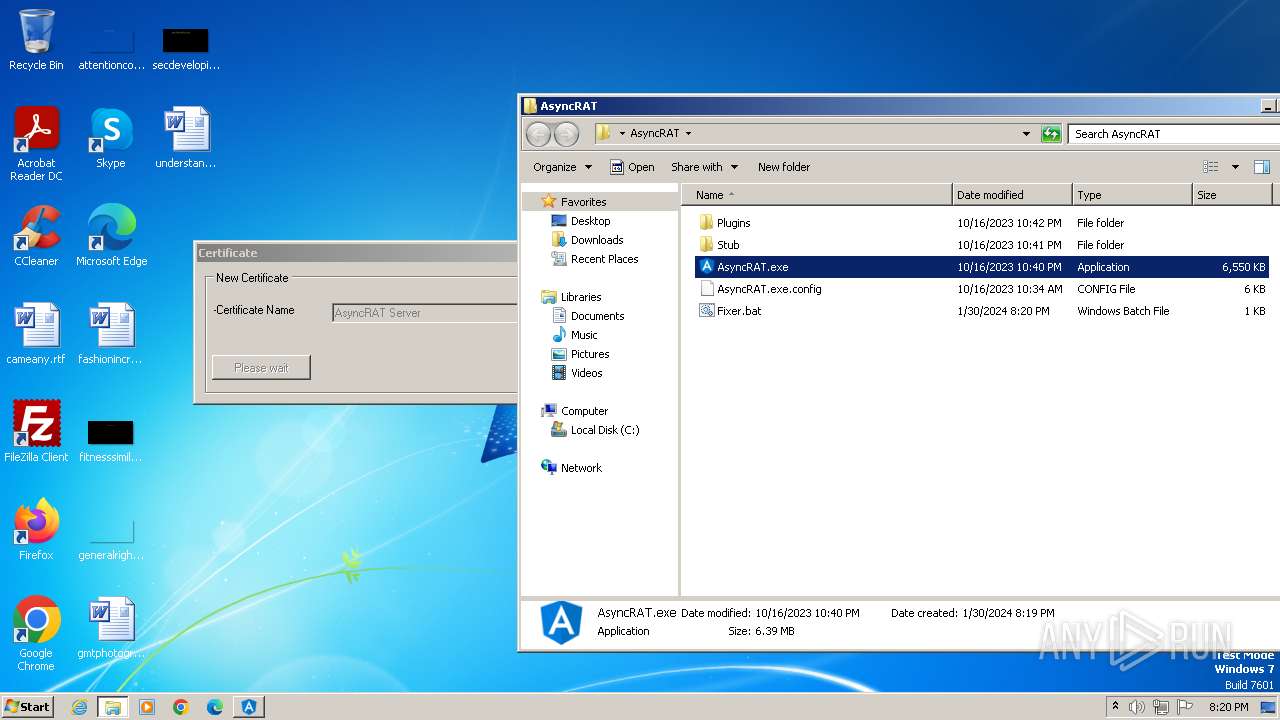
Task: Expand the AsyncRAT breadcrumb arrow
Action: pyautogui.click(x=688, y=134)
